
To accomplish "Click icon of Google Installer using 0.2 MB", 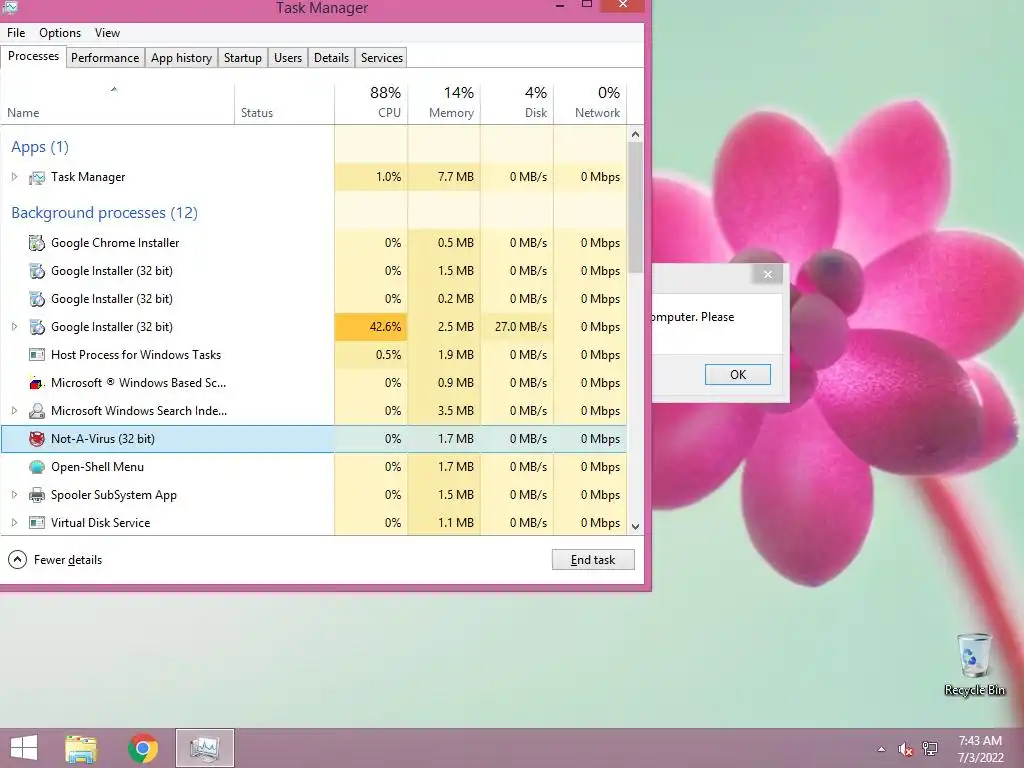I will [37, 299].
